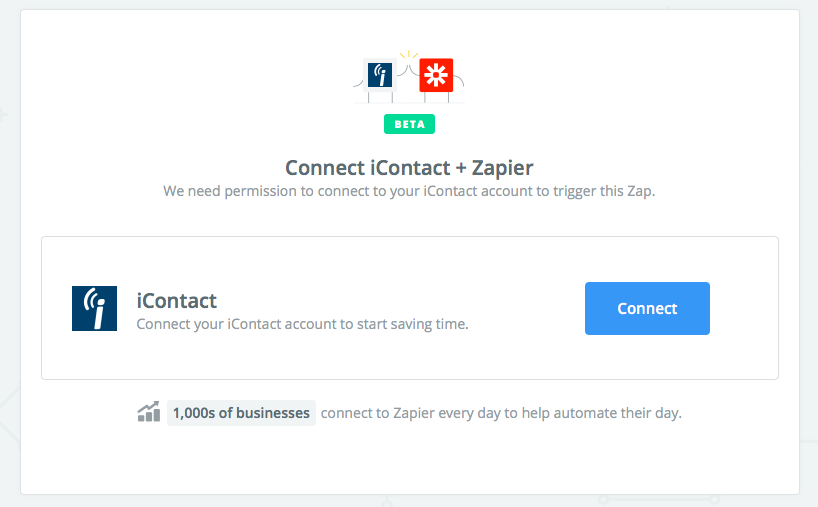Click "Connect your iContact account" description
This screenshot has width=818, height=507.
coord(237,324)
